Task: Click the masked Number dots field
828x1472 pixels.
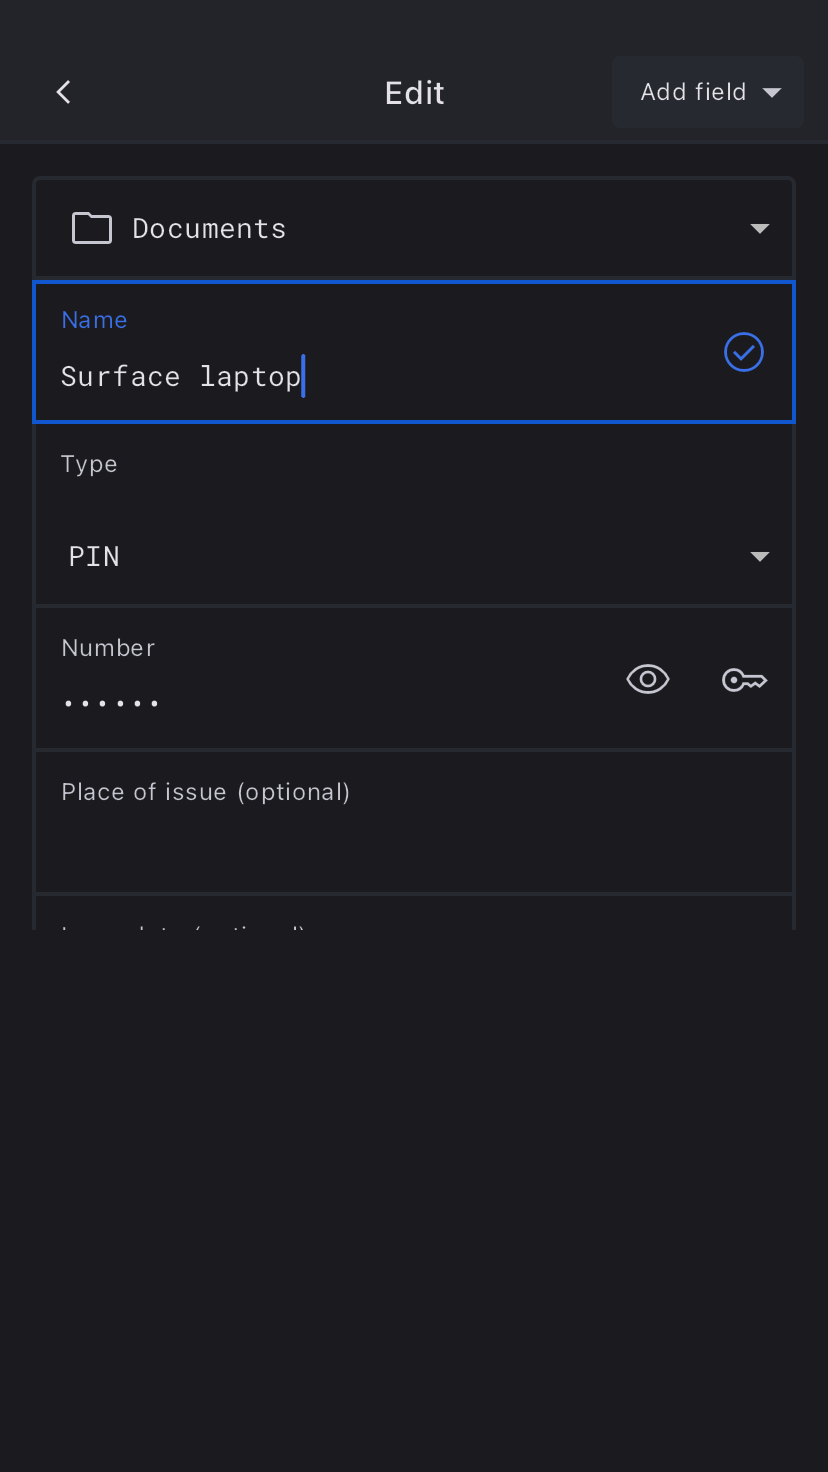Action: coord(111,703)
